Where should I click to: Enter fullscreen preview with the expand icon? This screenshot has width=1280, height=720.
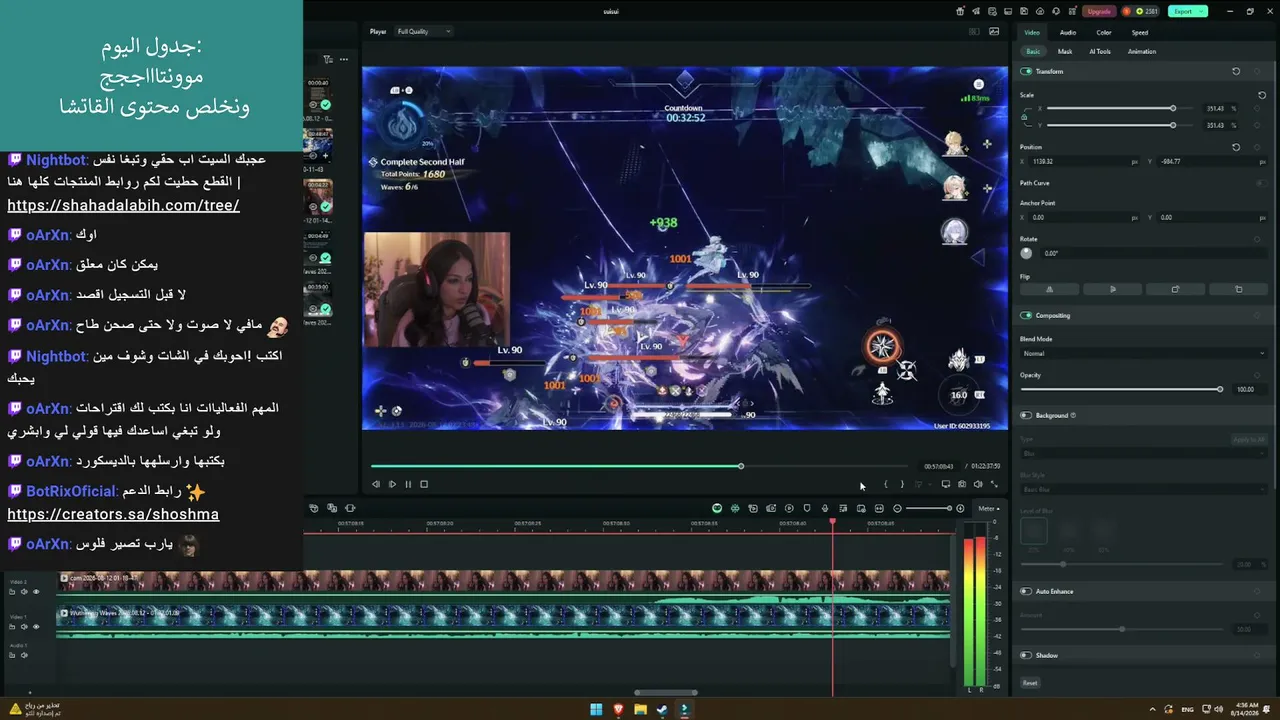994,484
